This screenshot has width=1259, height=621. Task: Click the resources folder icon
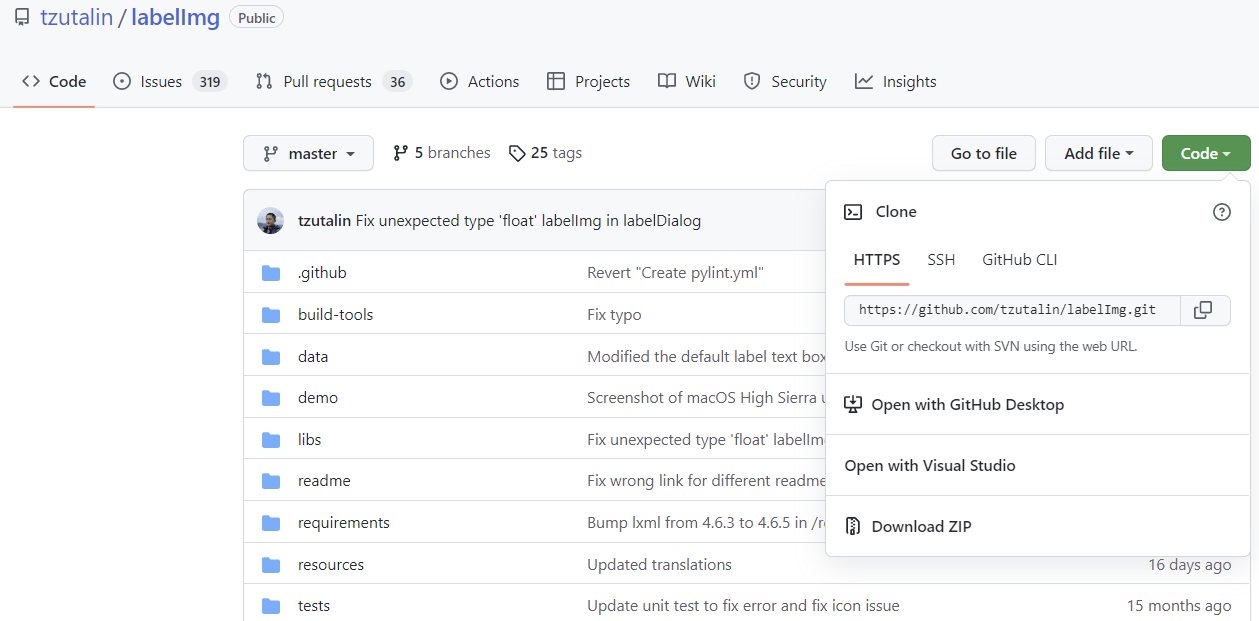(271, 565)
